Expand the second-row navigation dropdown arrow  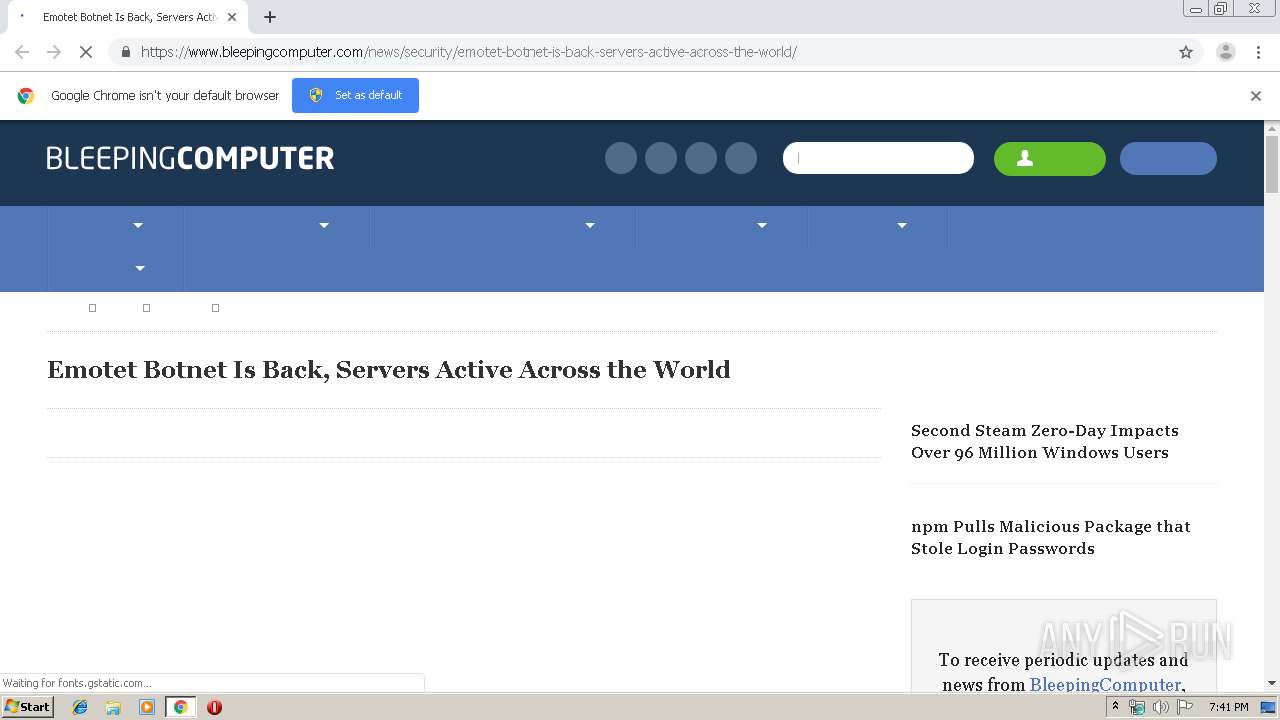tap(140, 268)
